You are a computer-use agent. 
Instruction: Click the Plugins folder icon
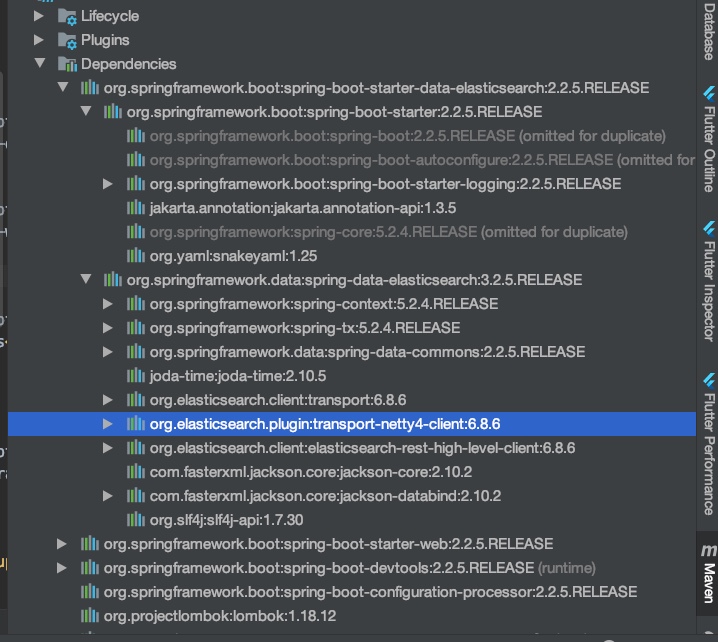click(67, 40)
